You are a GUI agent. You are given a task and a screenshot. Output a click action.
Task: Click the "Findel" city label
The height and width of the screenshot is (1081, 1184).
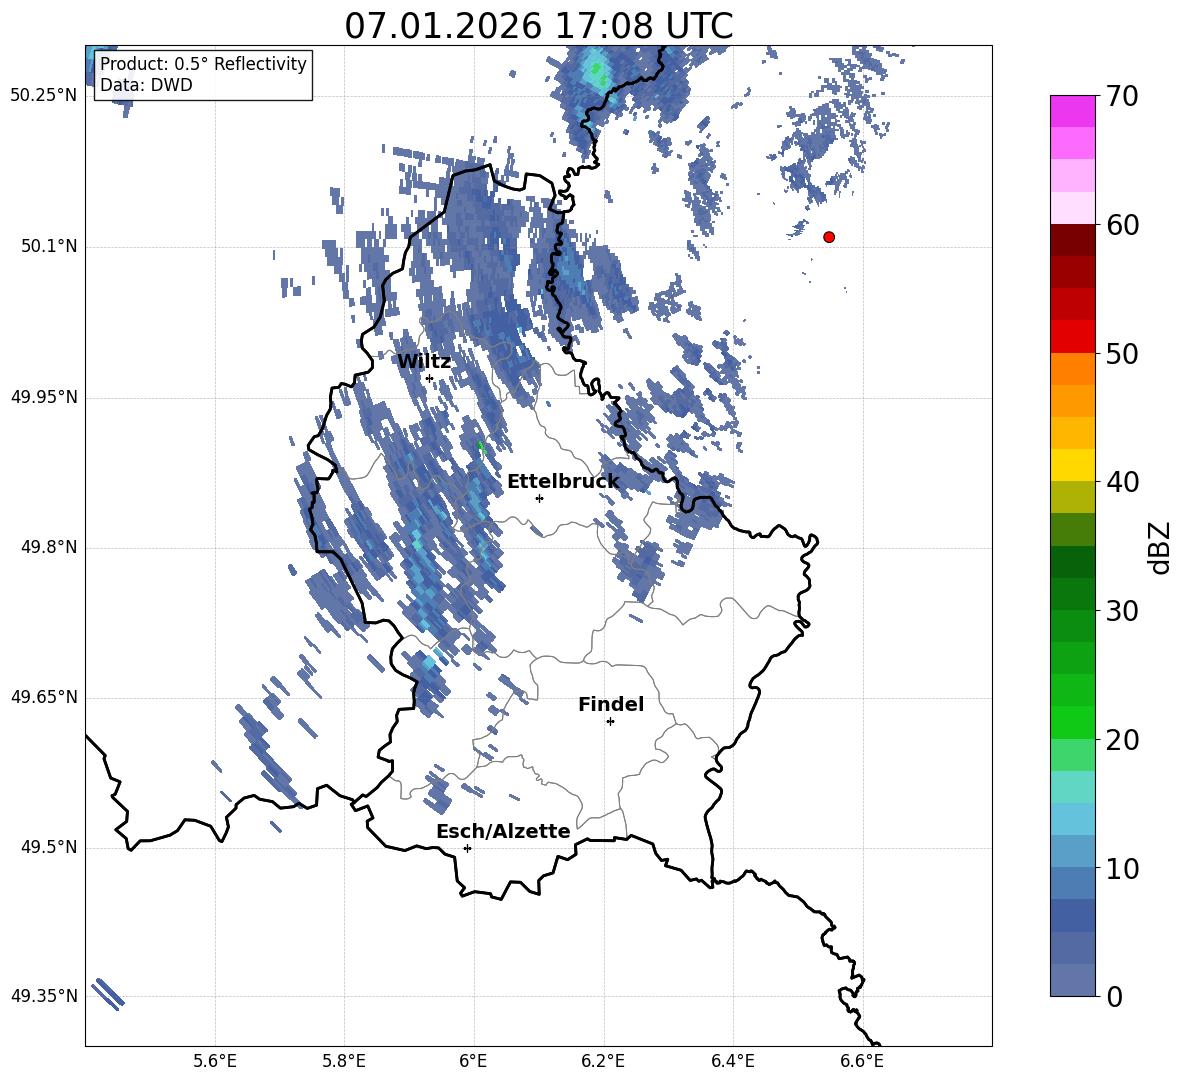[x=611, y=704]
